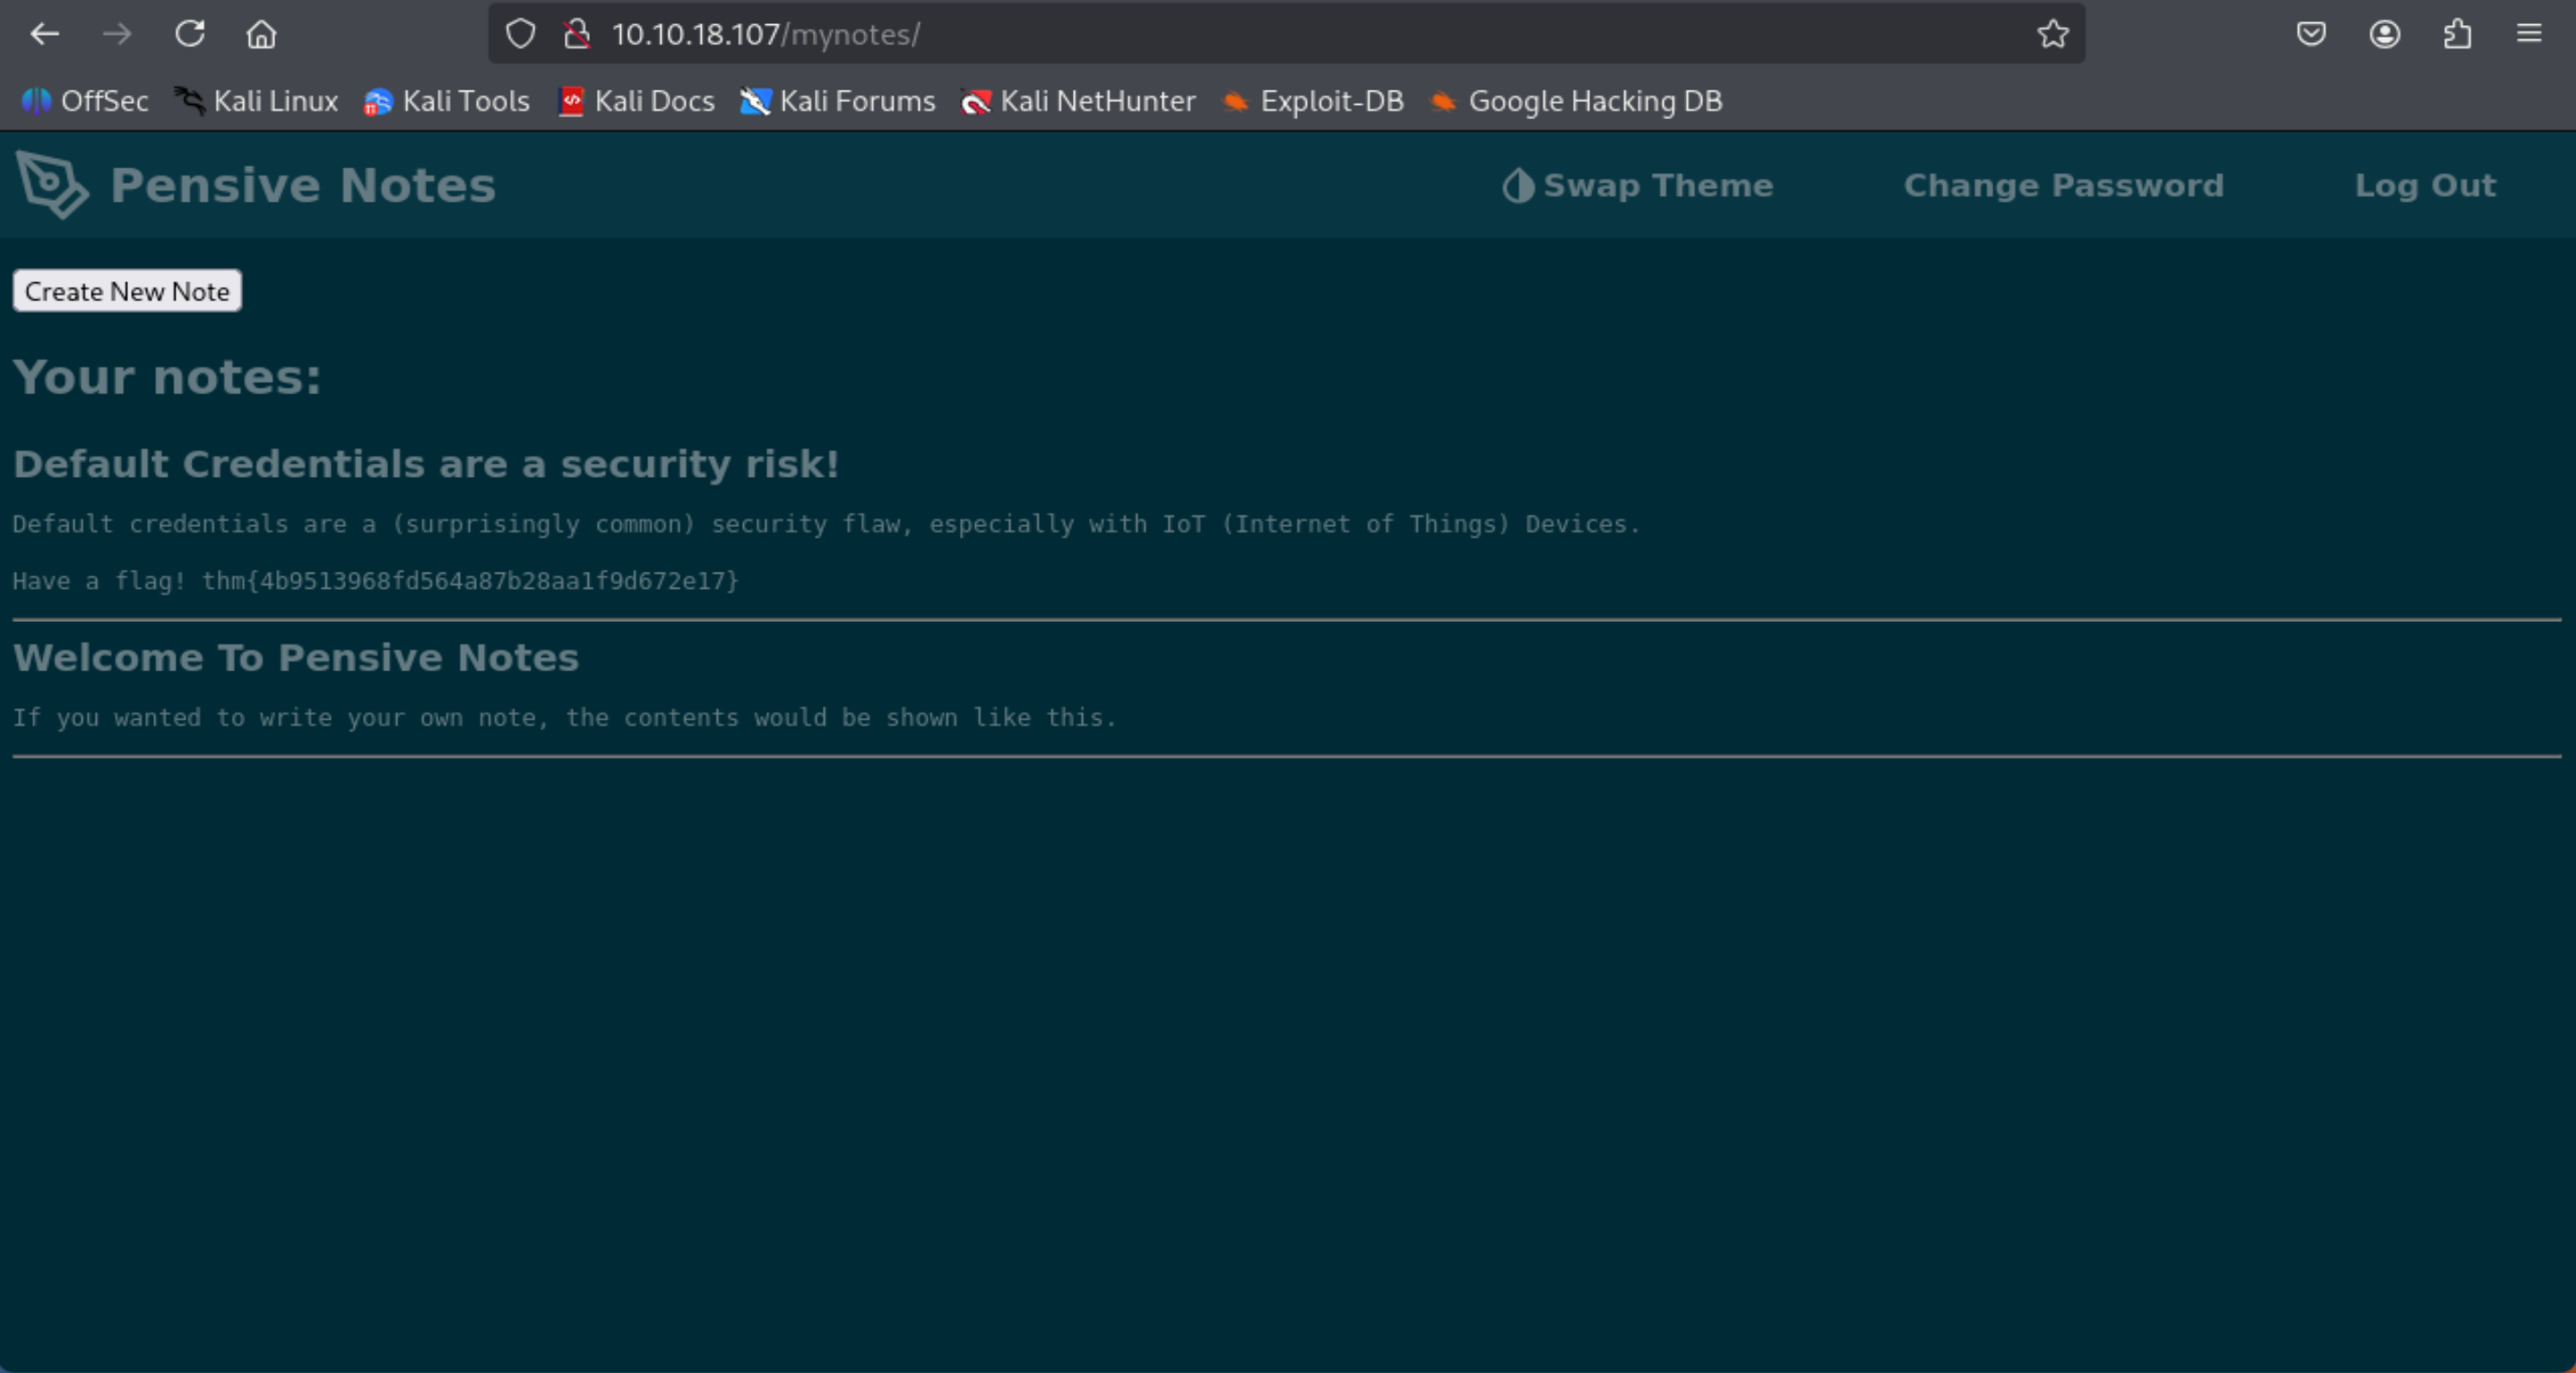This screenshot has height=1373, width=2576.
Task: Open the Extensions puzzle icon
Action: click(x=2457, y=34)
